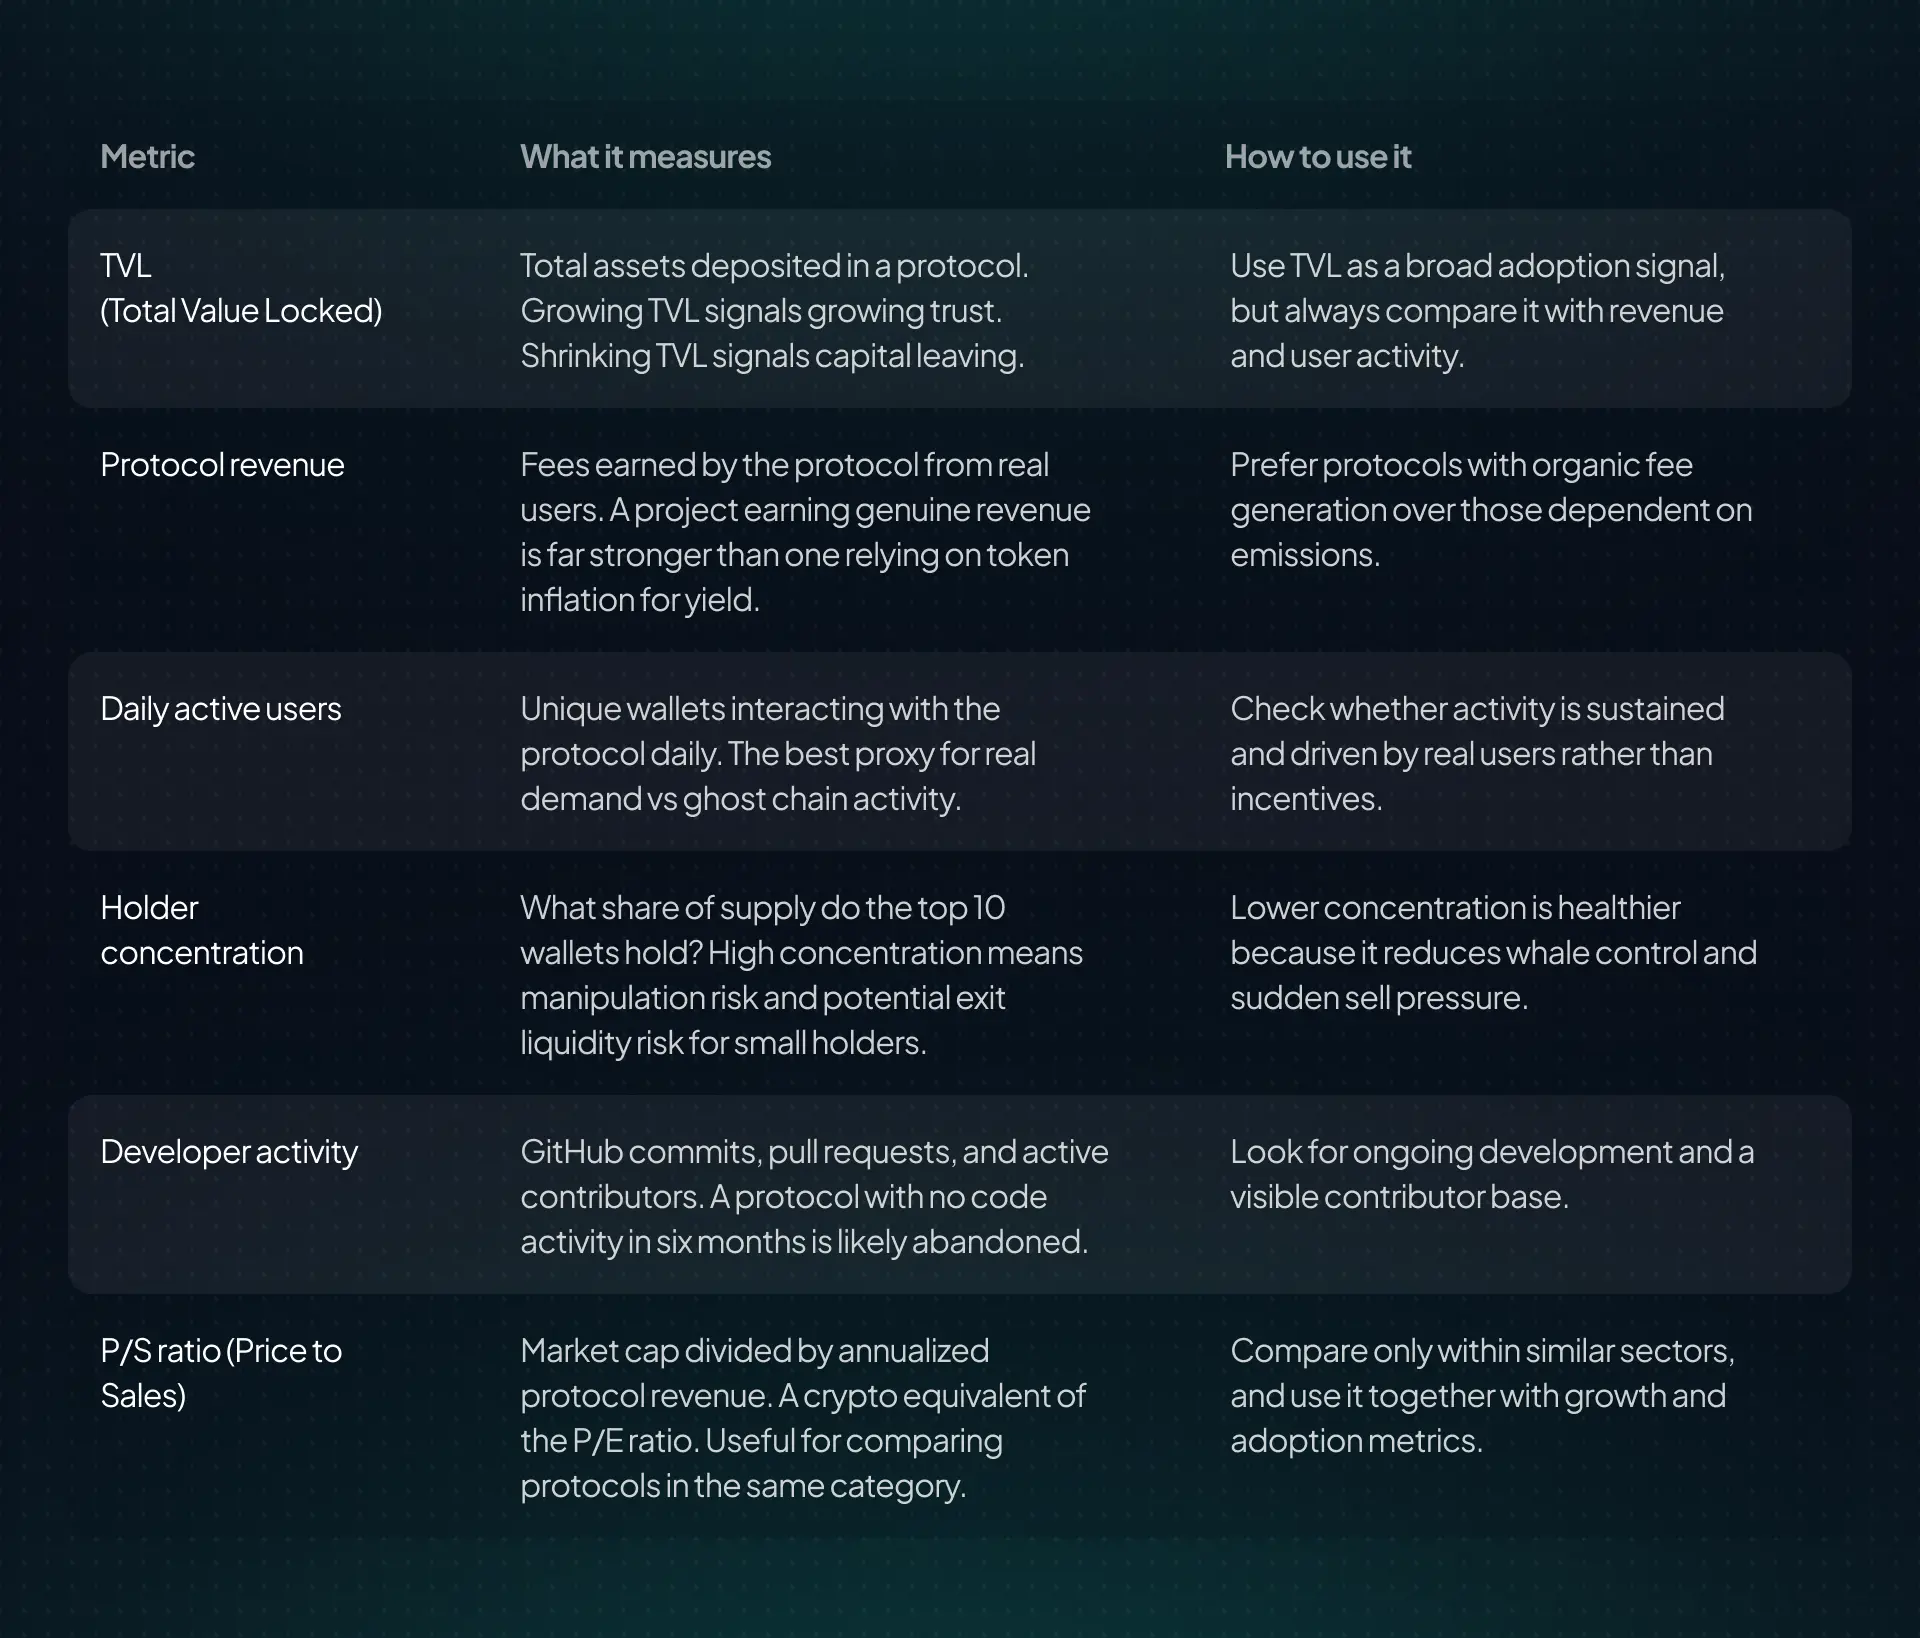1920x1638 pixels.
Task: Click the 'What share of supply' description
Action: coord(801,975)
